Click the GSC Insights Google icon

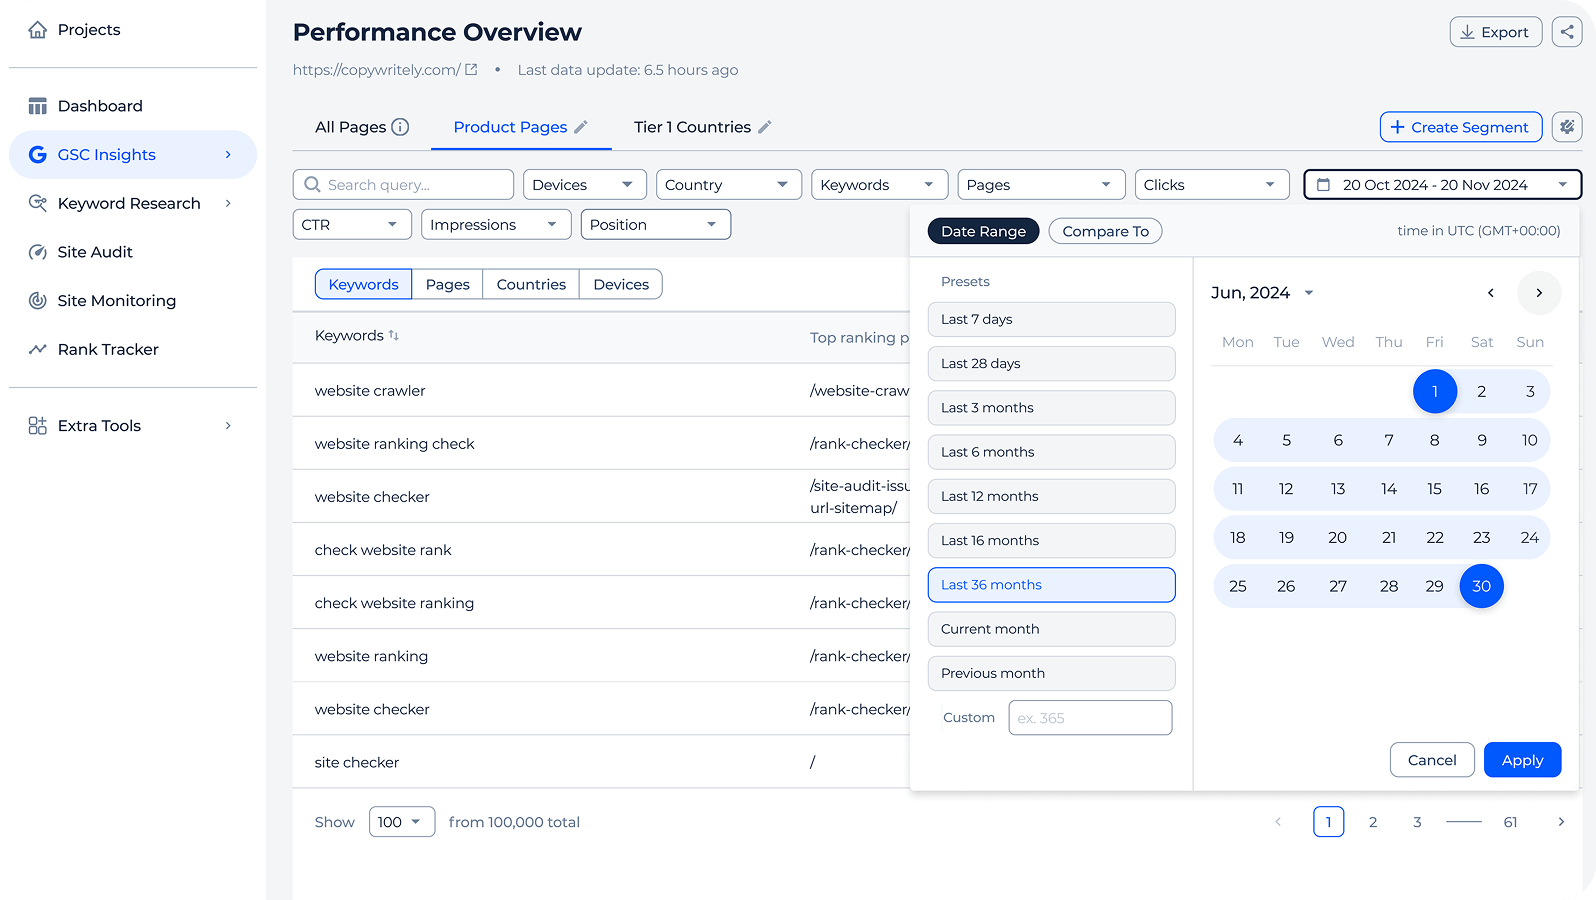click(x=38, y=155)
